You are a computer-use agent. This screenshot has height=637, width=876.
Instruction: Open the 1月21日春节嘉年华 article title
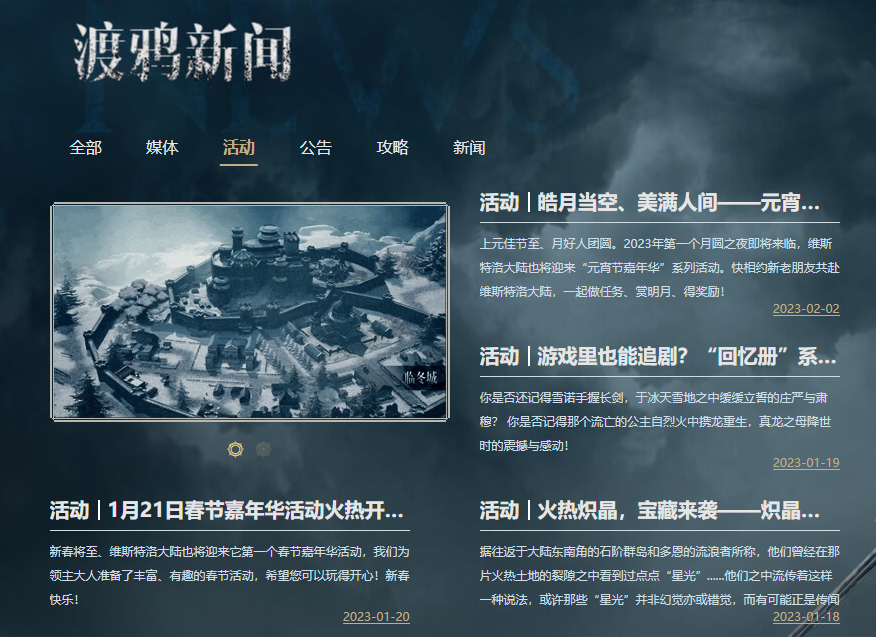226,510
